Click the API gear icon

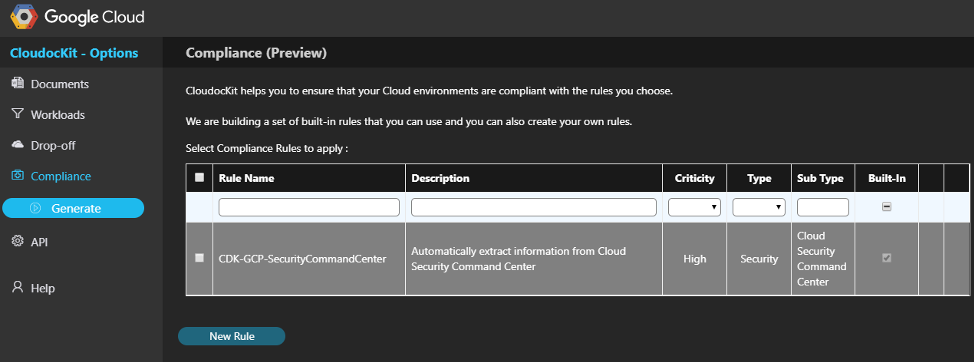coord(17,242)
